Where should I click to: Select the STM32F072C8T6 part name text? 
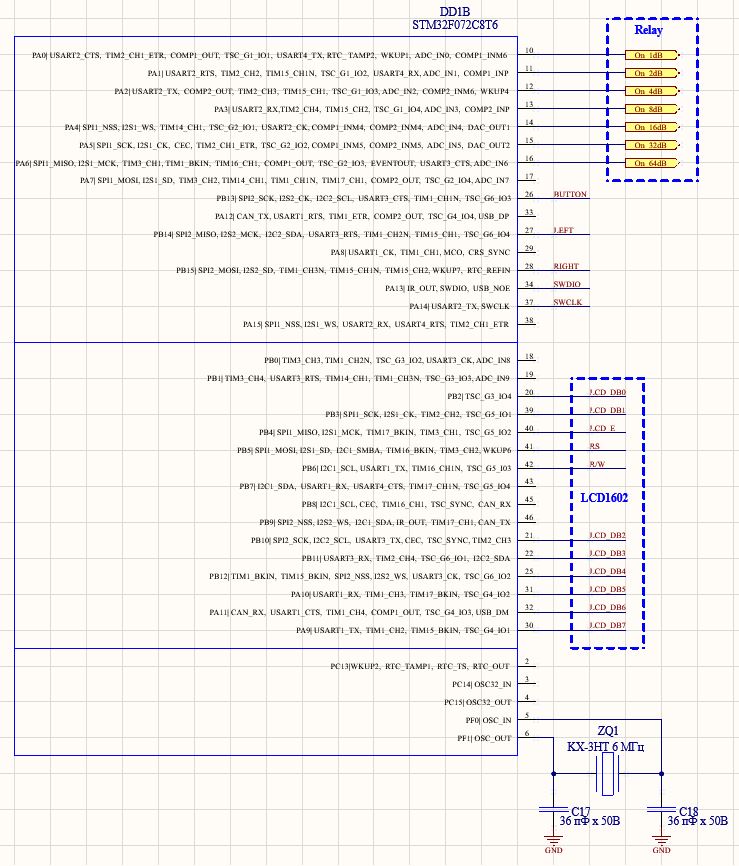[x=455, y=25]
